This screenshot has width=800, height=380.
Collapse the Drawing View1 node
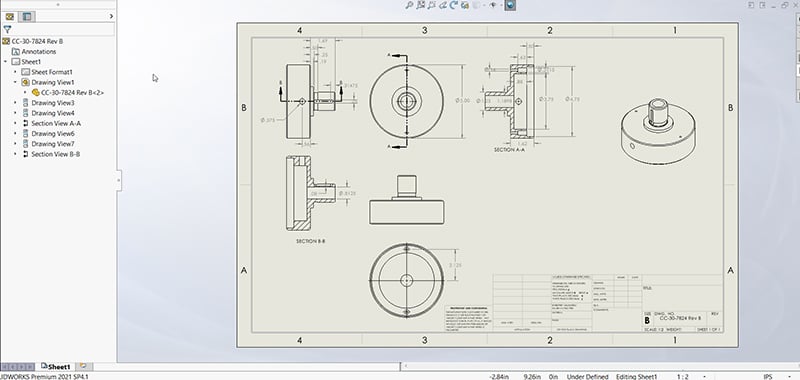coord(15,82)
